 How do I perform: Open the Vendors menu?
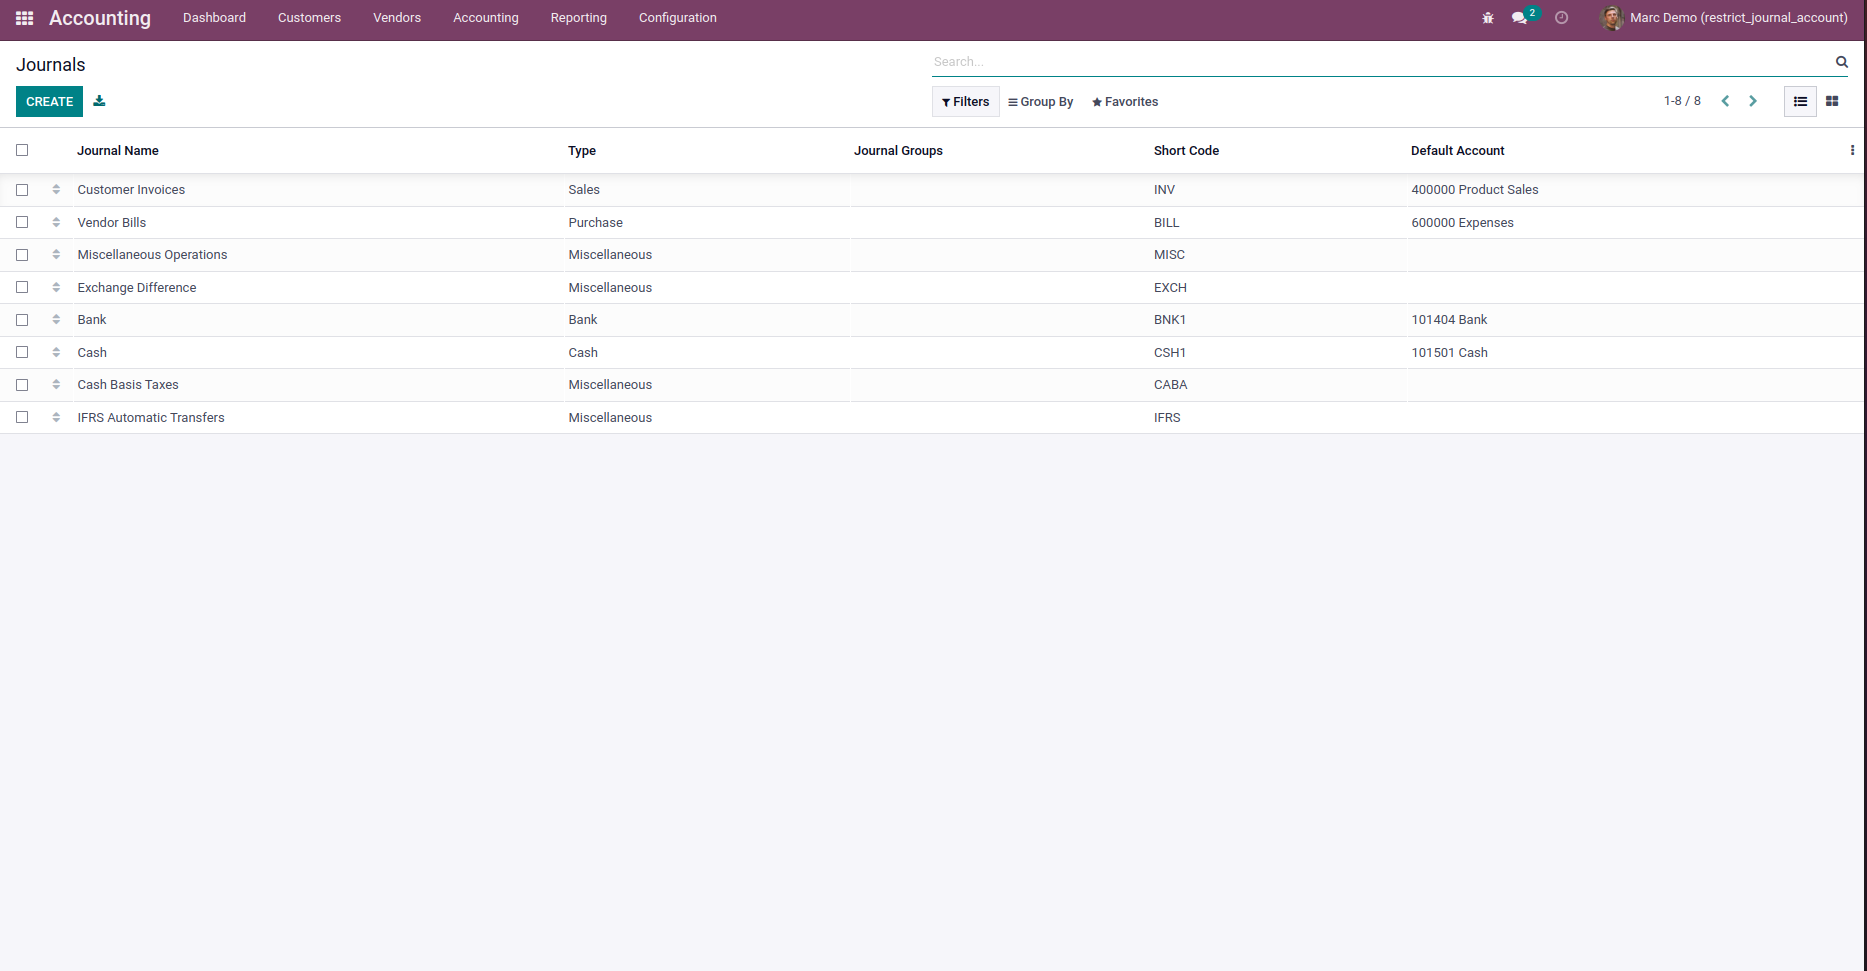click(397, 18)
